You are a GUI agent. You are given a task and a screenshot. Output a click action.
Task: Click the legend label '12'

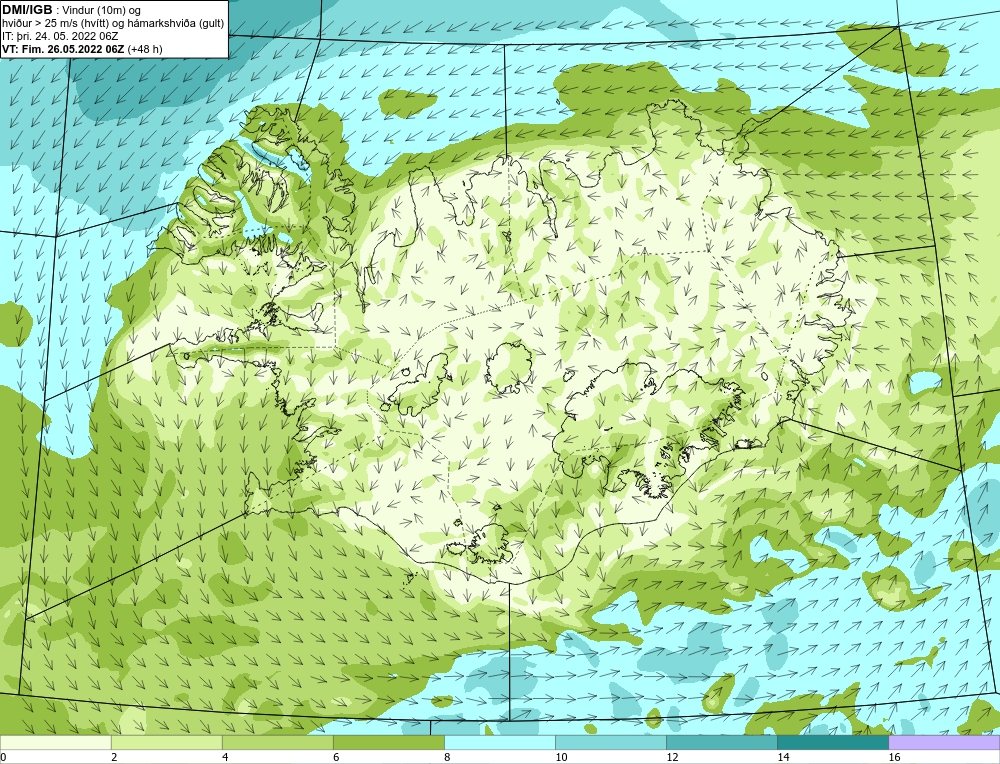(672, 757)
